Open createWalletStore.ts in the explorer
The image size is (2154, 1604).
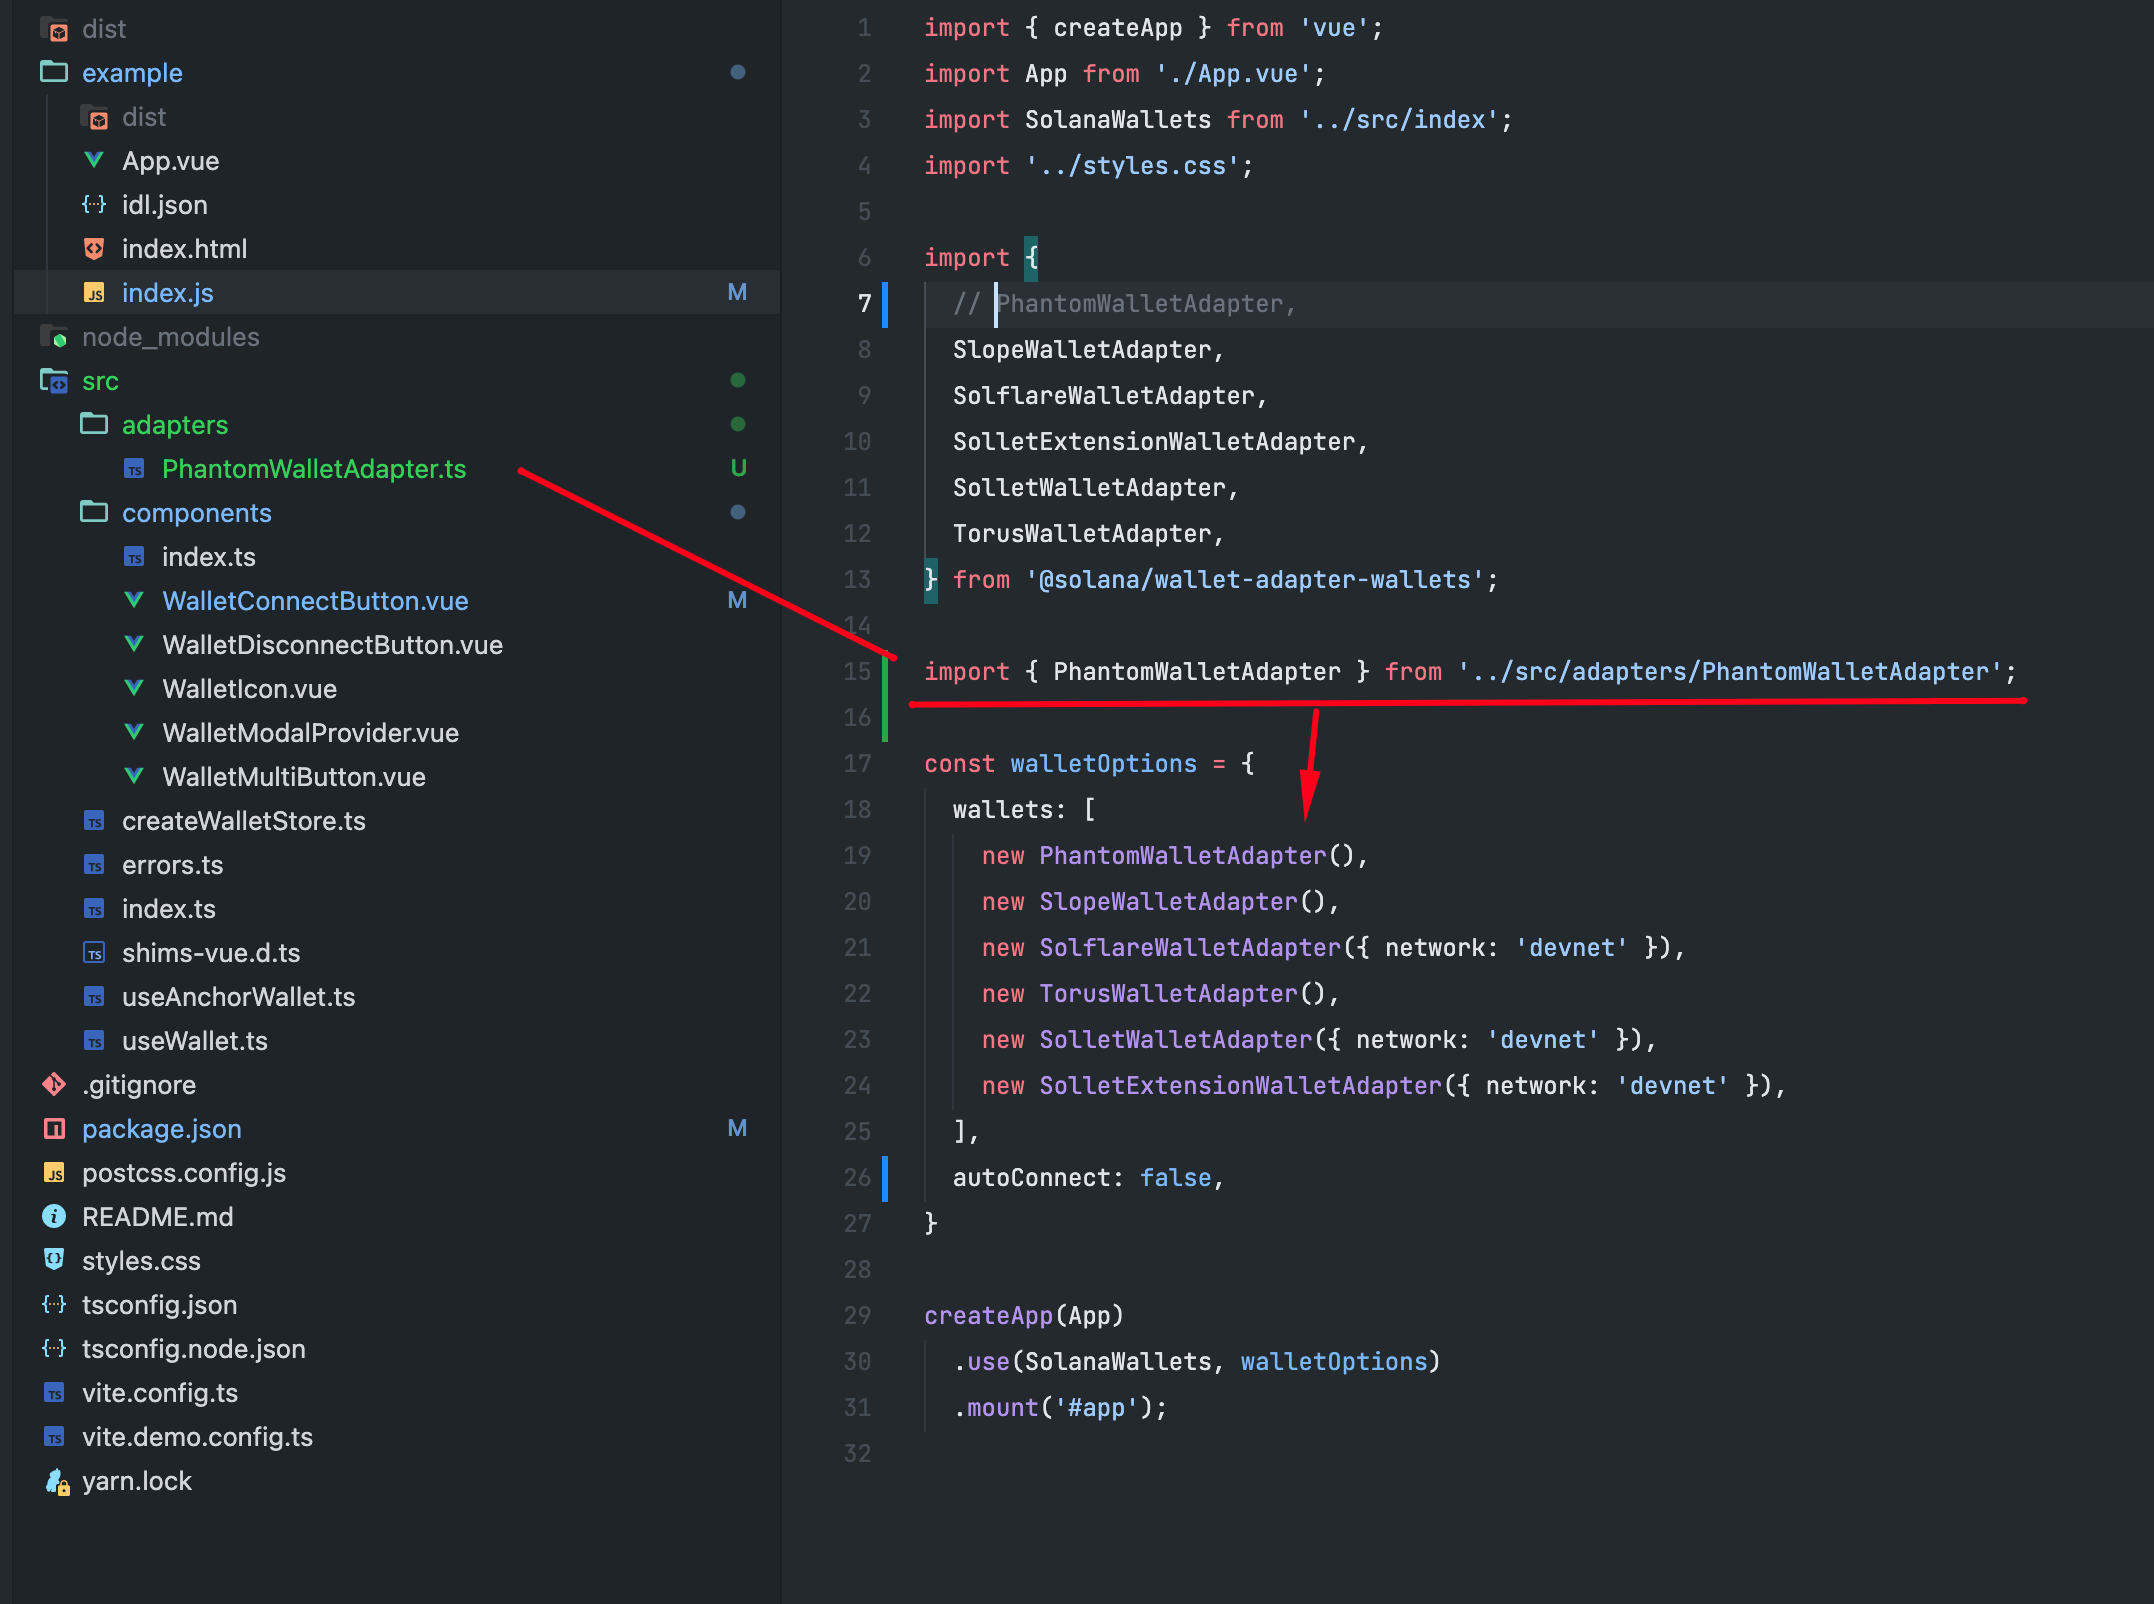245,820
